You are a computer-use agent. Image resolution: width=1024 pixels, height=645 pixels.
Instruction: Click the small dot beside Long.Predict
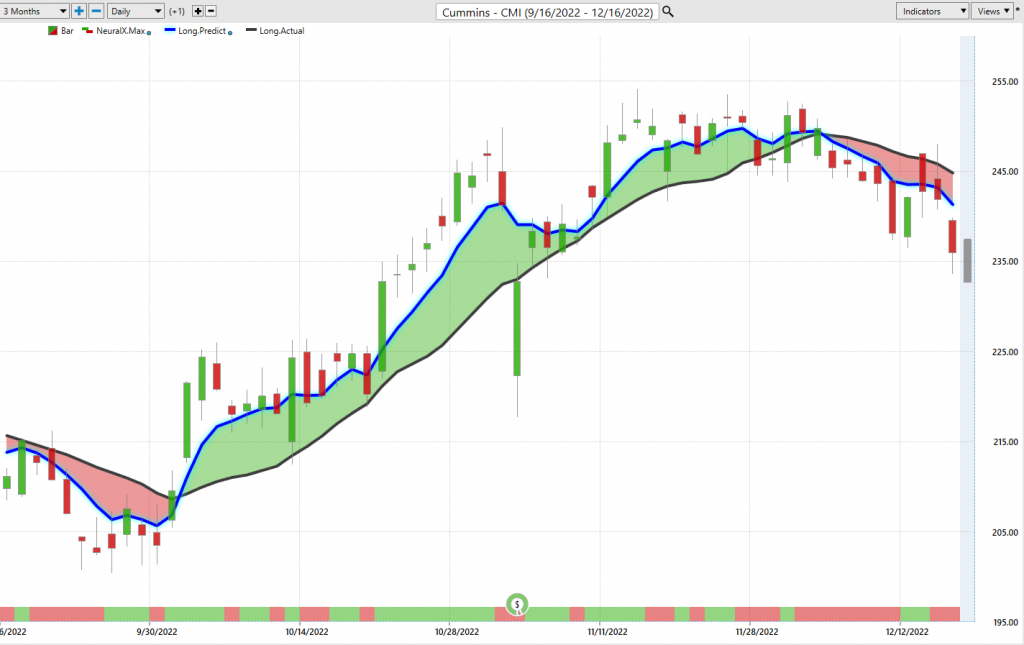tap(230, 33)
